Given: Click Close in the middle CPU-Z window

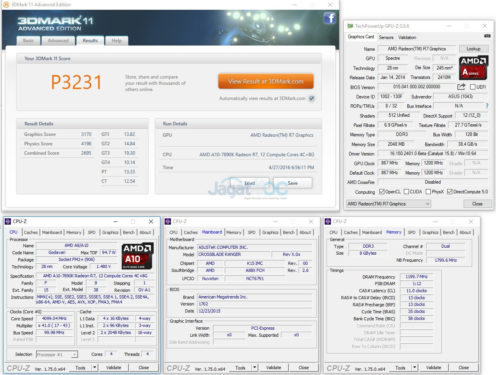Looking at the screenshot, I should pos(304,367).
